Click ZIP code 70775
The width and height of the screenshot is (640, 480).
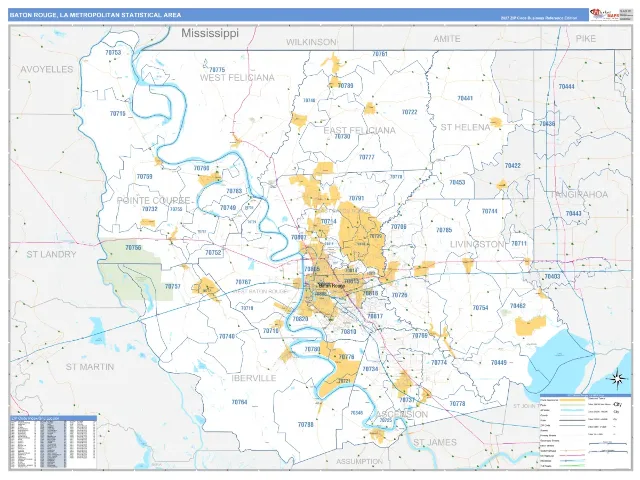(x=217, y=70)
